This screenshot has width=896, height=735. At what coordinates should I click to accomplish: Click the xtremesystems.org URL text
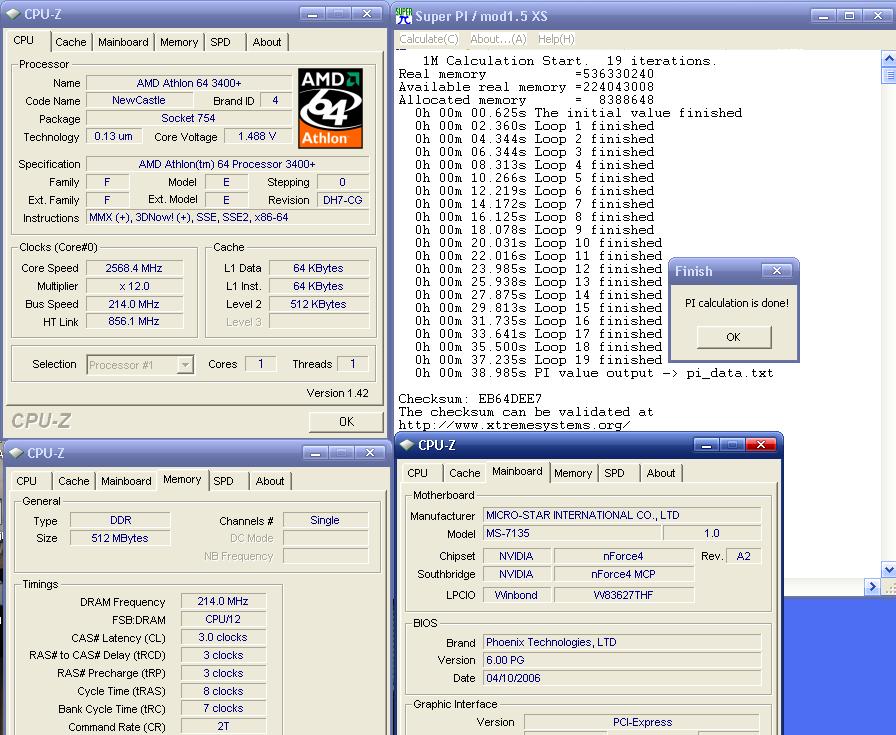514,425
